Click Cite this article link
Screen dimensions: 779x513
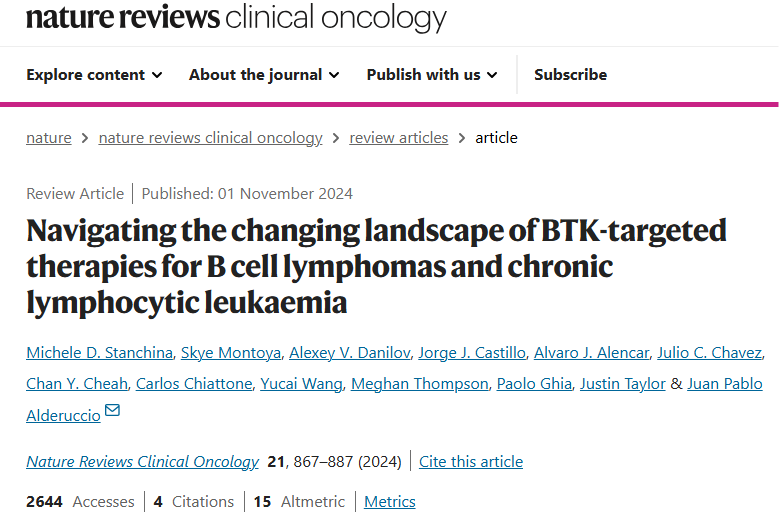(471, 461)
